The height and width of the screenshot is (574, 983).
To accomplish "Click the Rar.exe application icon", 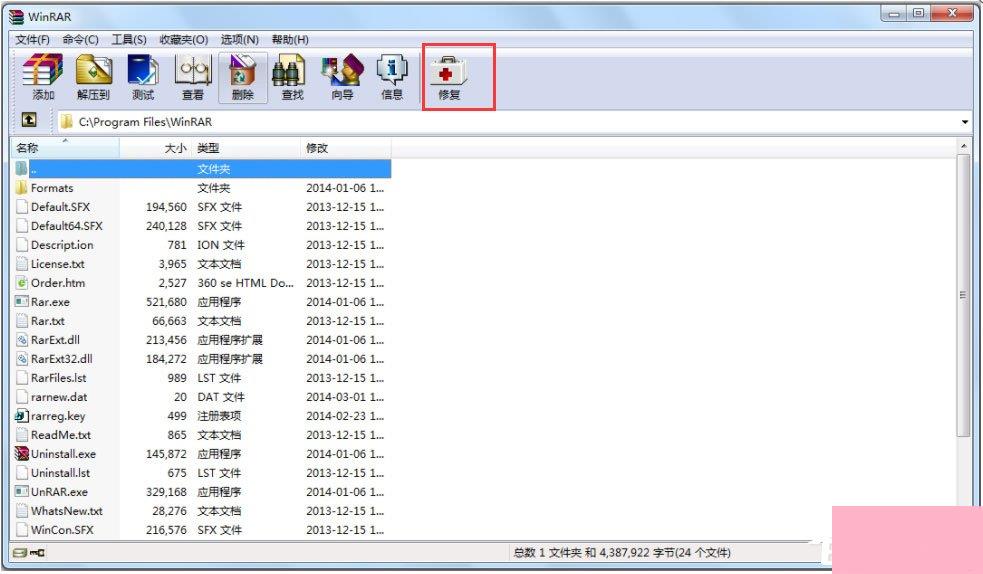I will pos(21,301).
